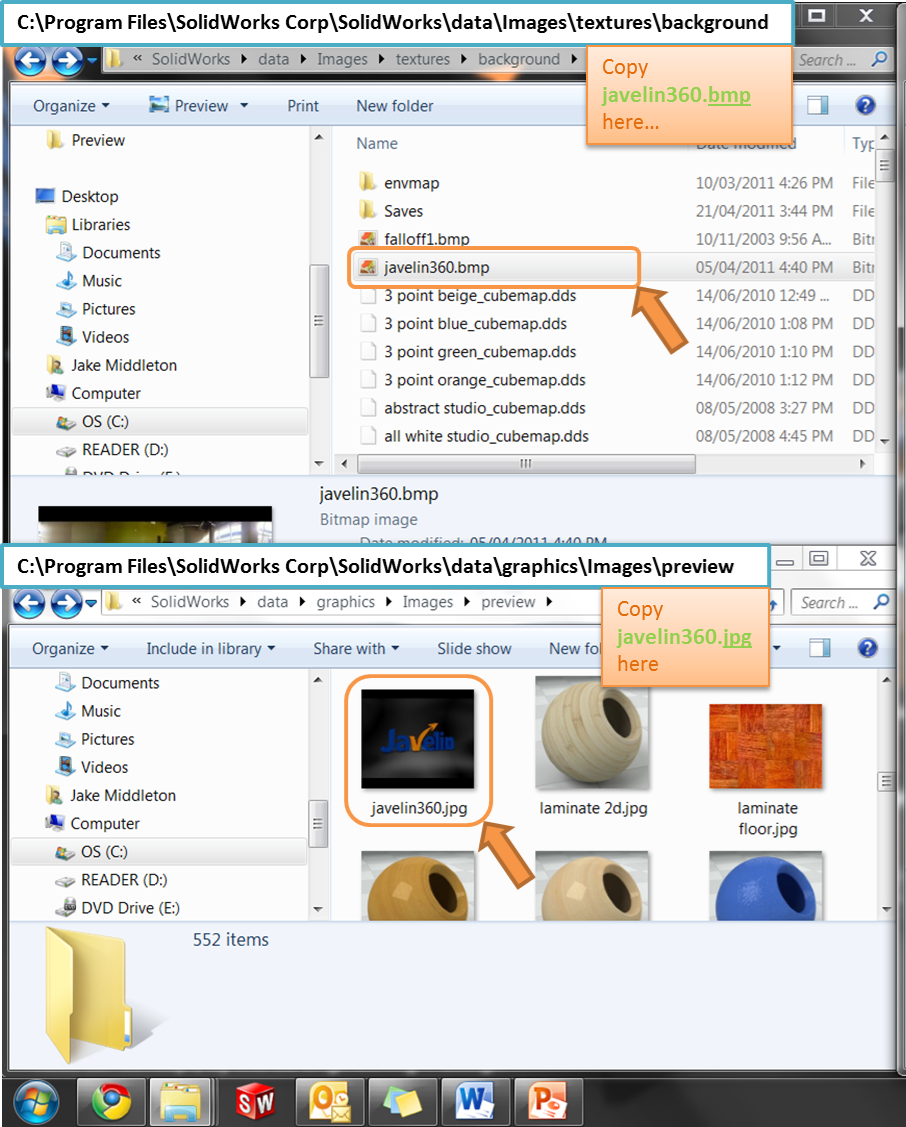Open the sticky notes taskbar icon
The width and height of the screenshot is (906, 1127).
(401, 1102)
